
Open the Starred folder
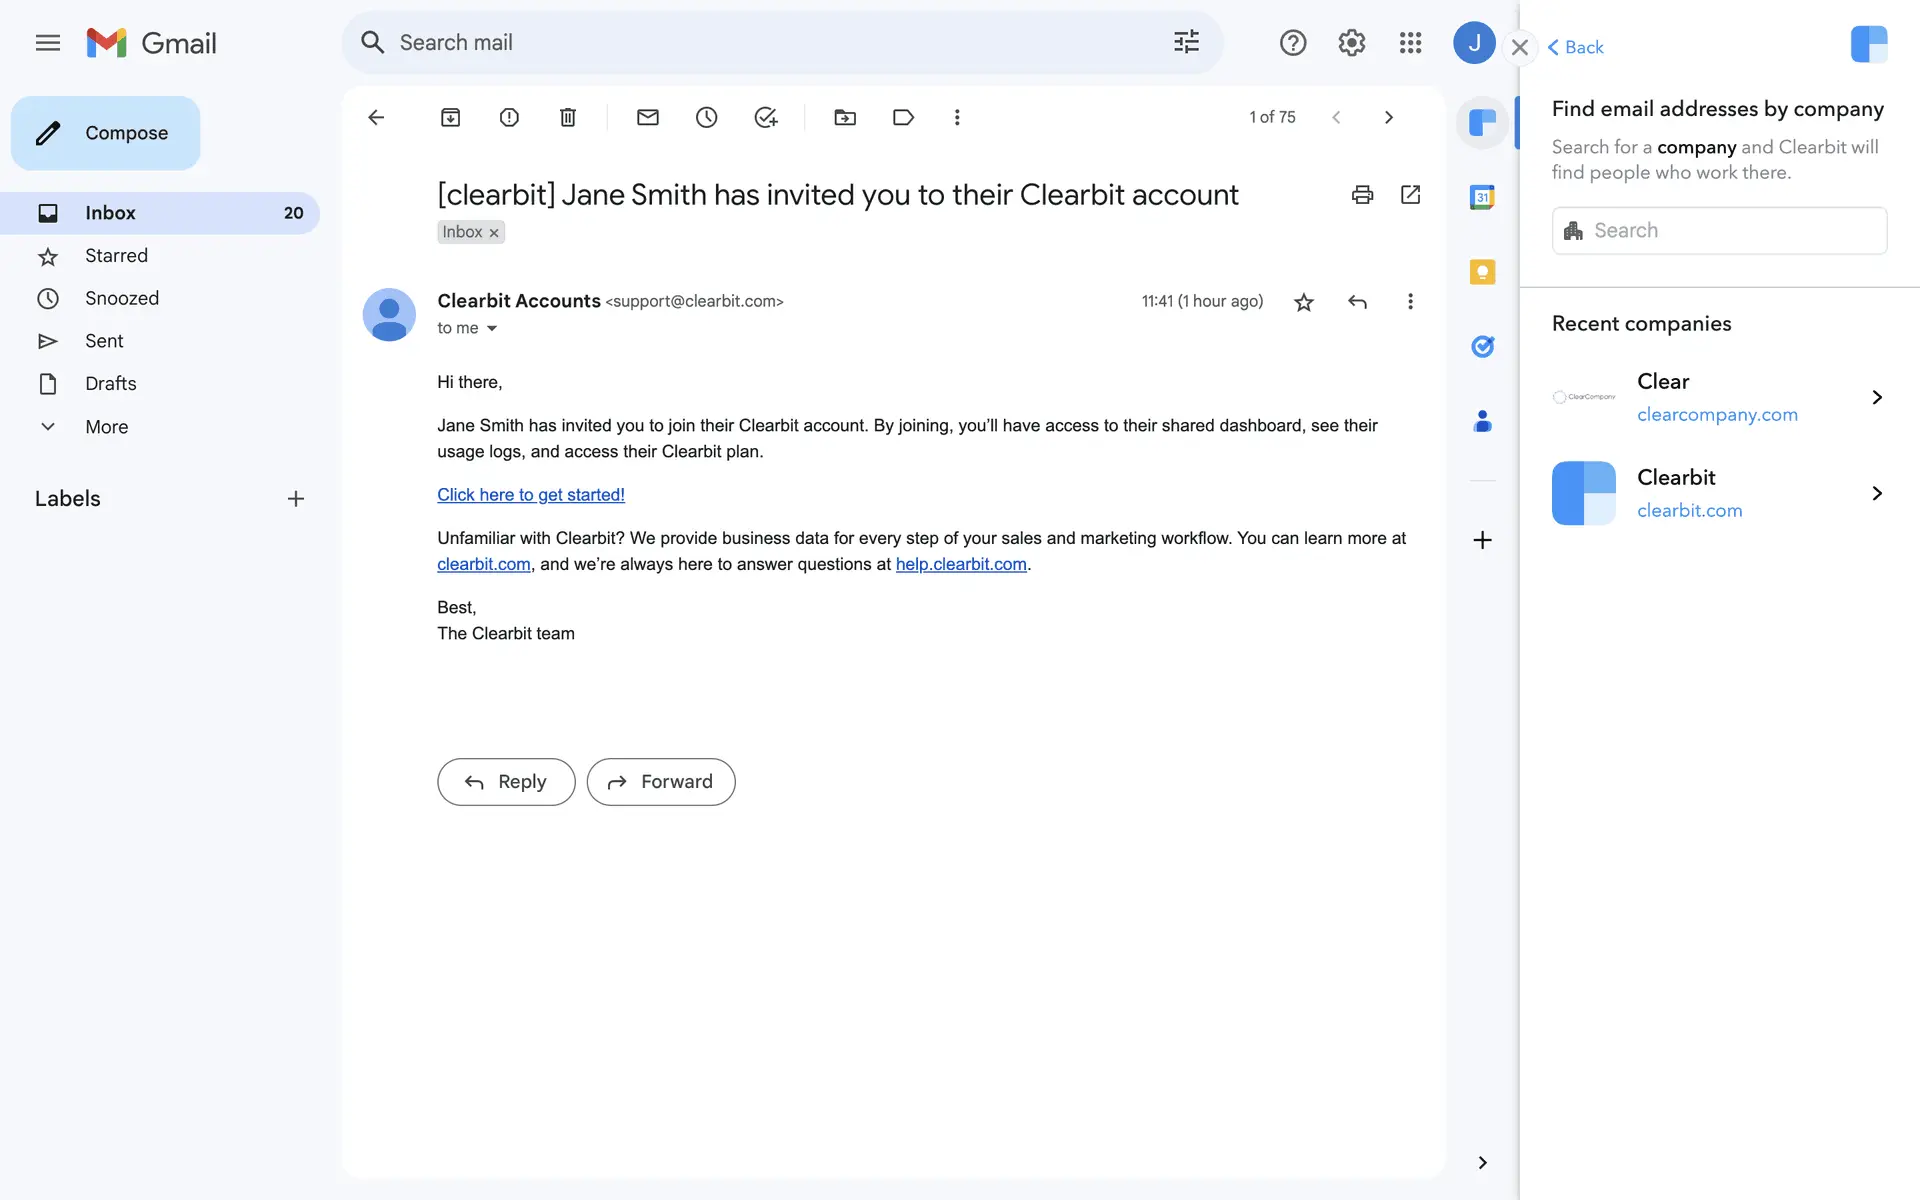click(116, 256)
